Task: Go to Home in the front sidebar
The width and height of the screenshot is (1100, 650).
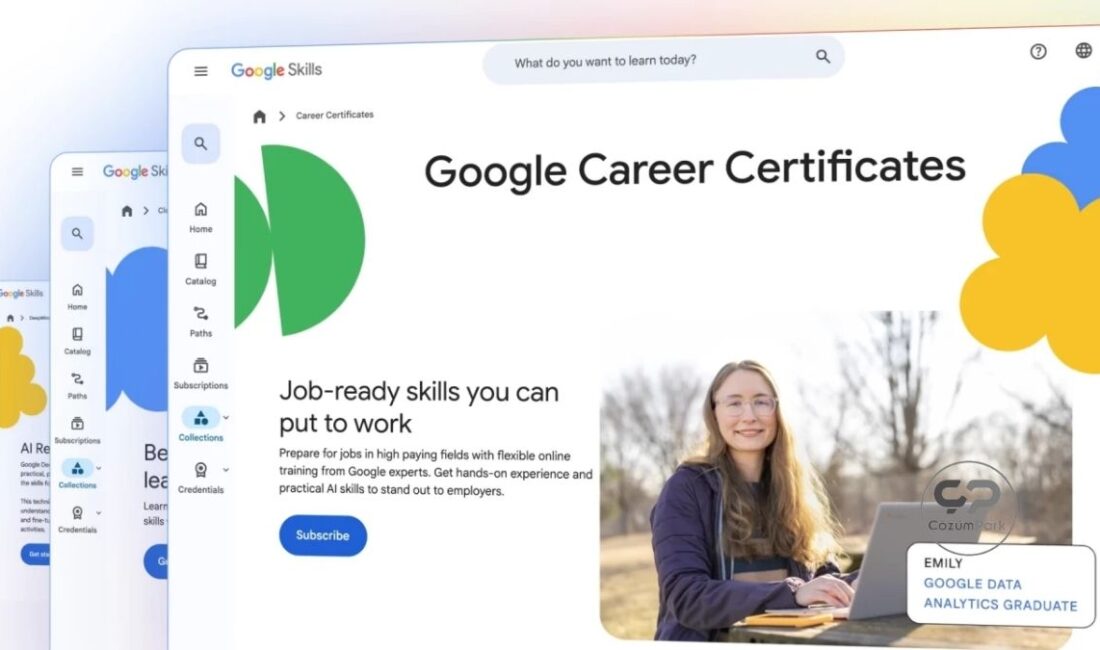Action: [x=201, y=217]
